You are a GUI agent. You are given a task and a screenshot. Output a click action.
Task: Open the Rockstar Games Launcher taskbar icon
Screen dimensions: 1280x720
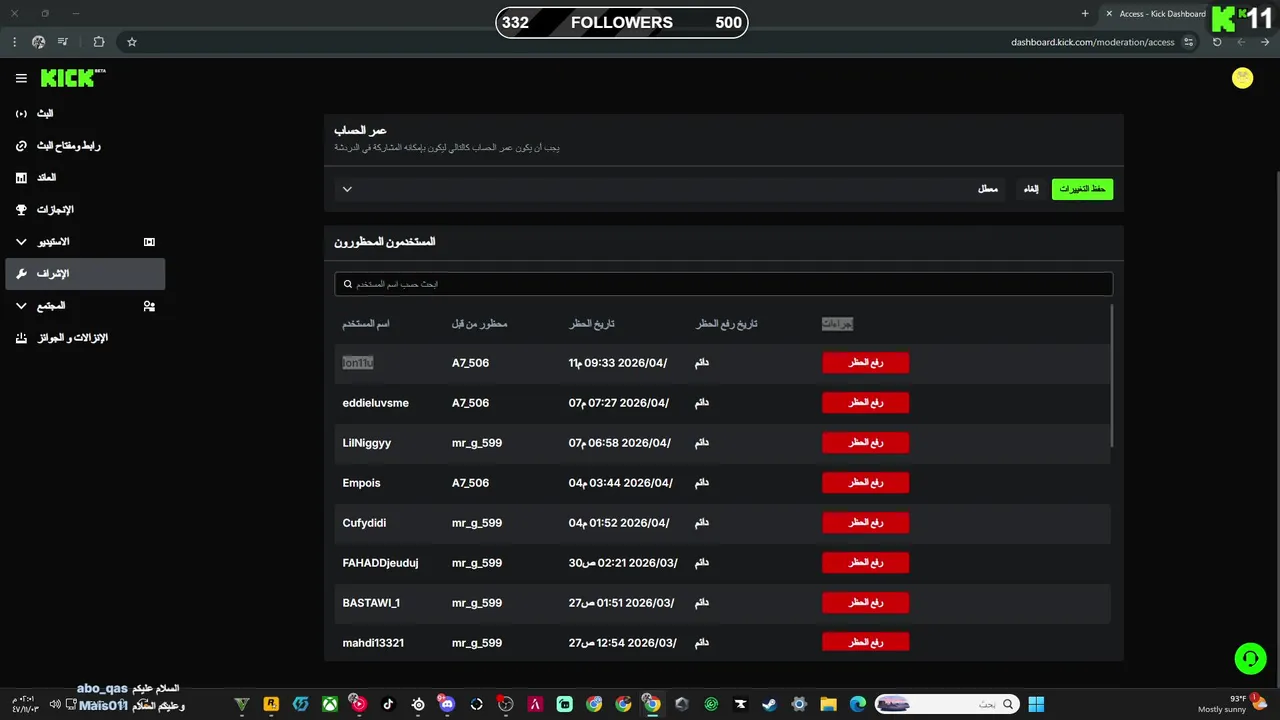tap(270, 704)
